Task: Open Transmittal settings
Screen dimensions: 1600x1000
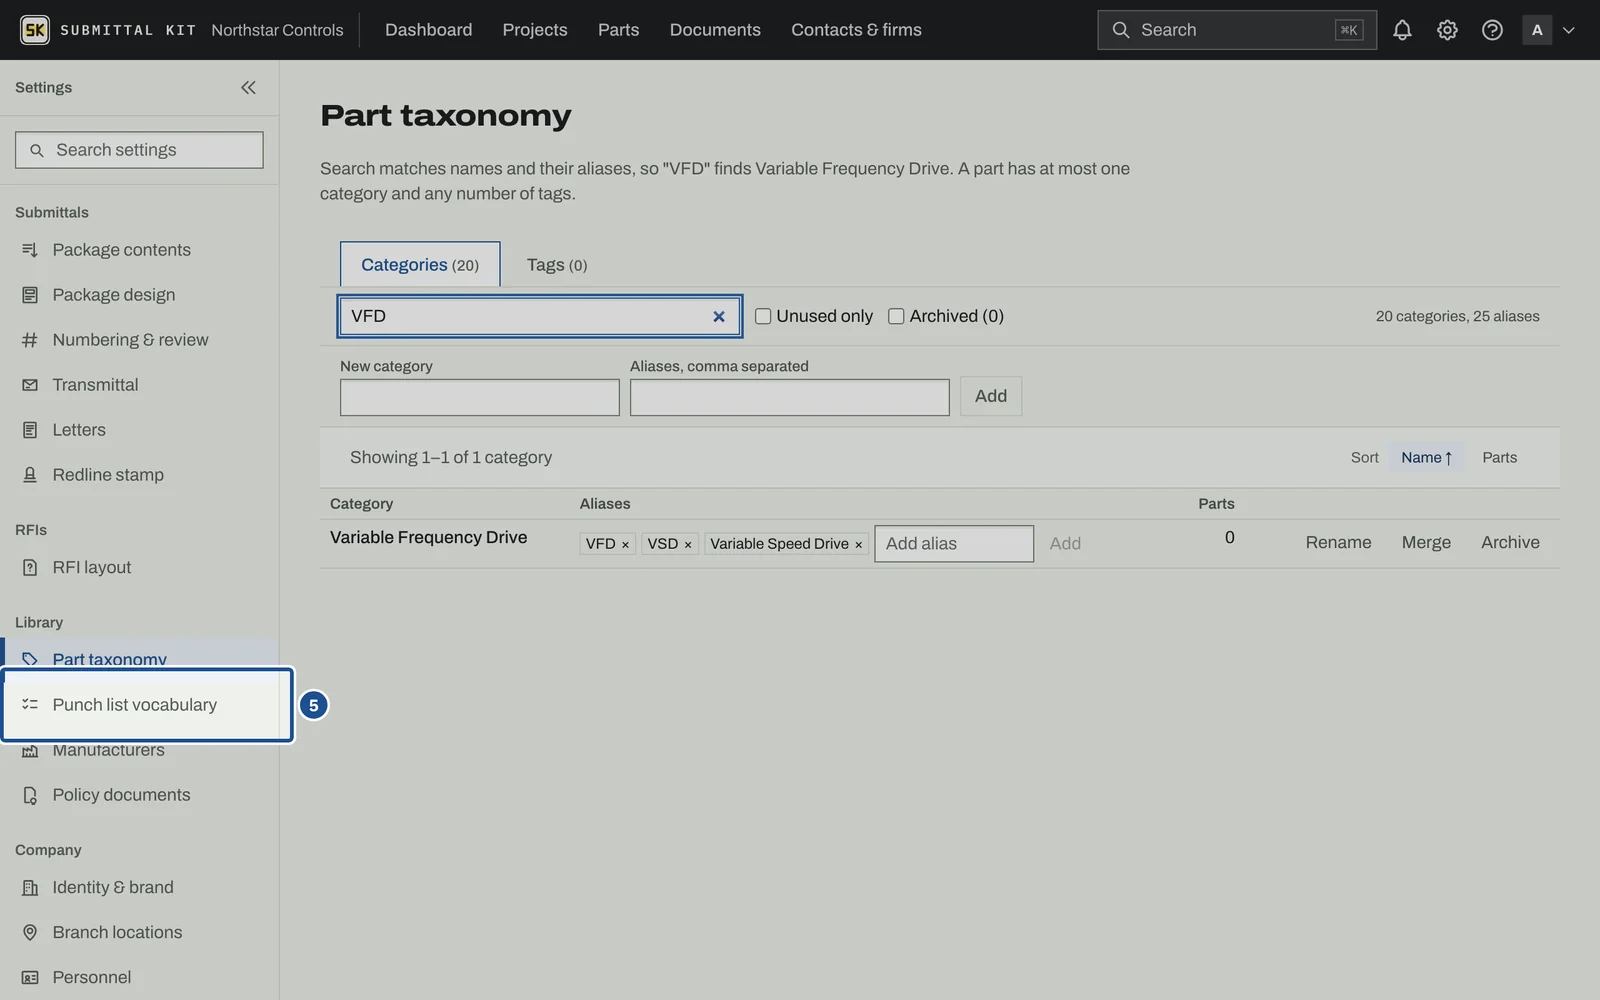Action: pyautogui.click(x=139, y=385)
